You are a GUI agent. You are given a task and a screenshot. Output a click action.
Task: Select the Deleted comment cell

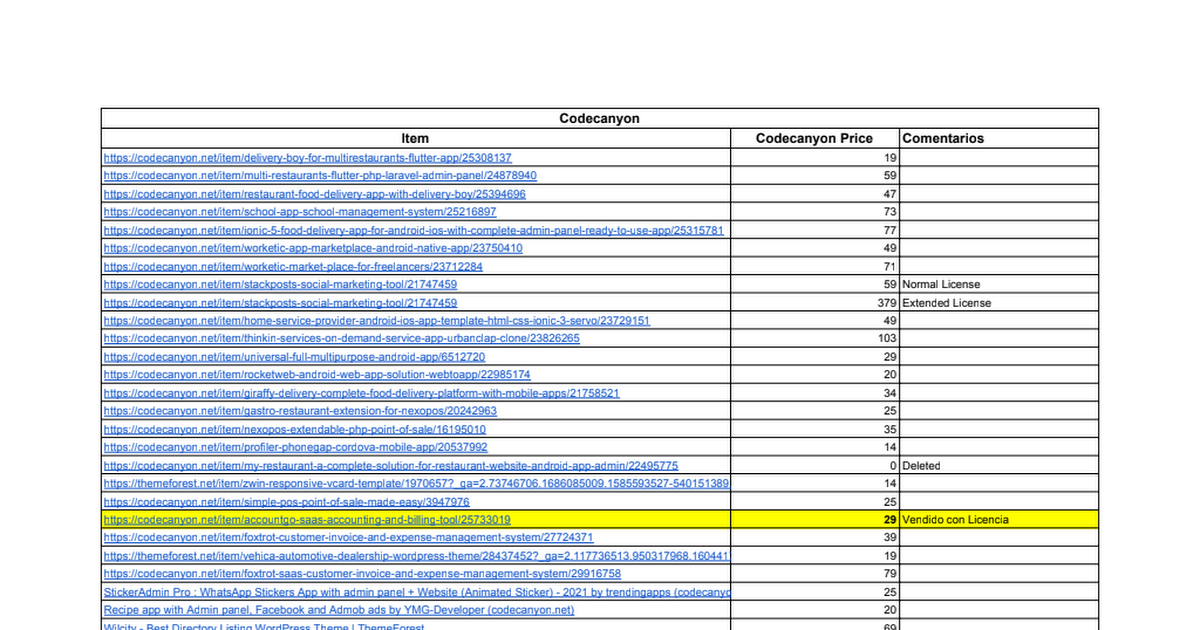click(999, 465)
